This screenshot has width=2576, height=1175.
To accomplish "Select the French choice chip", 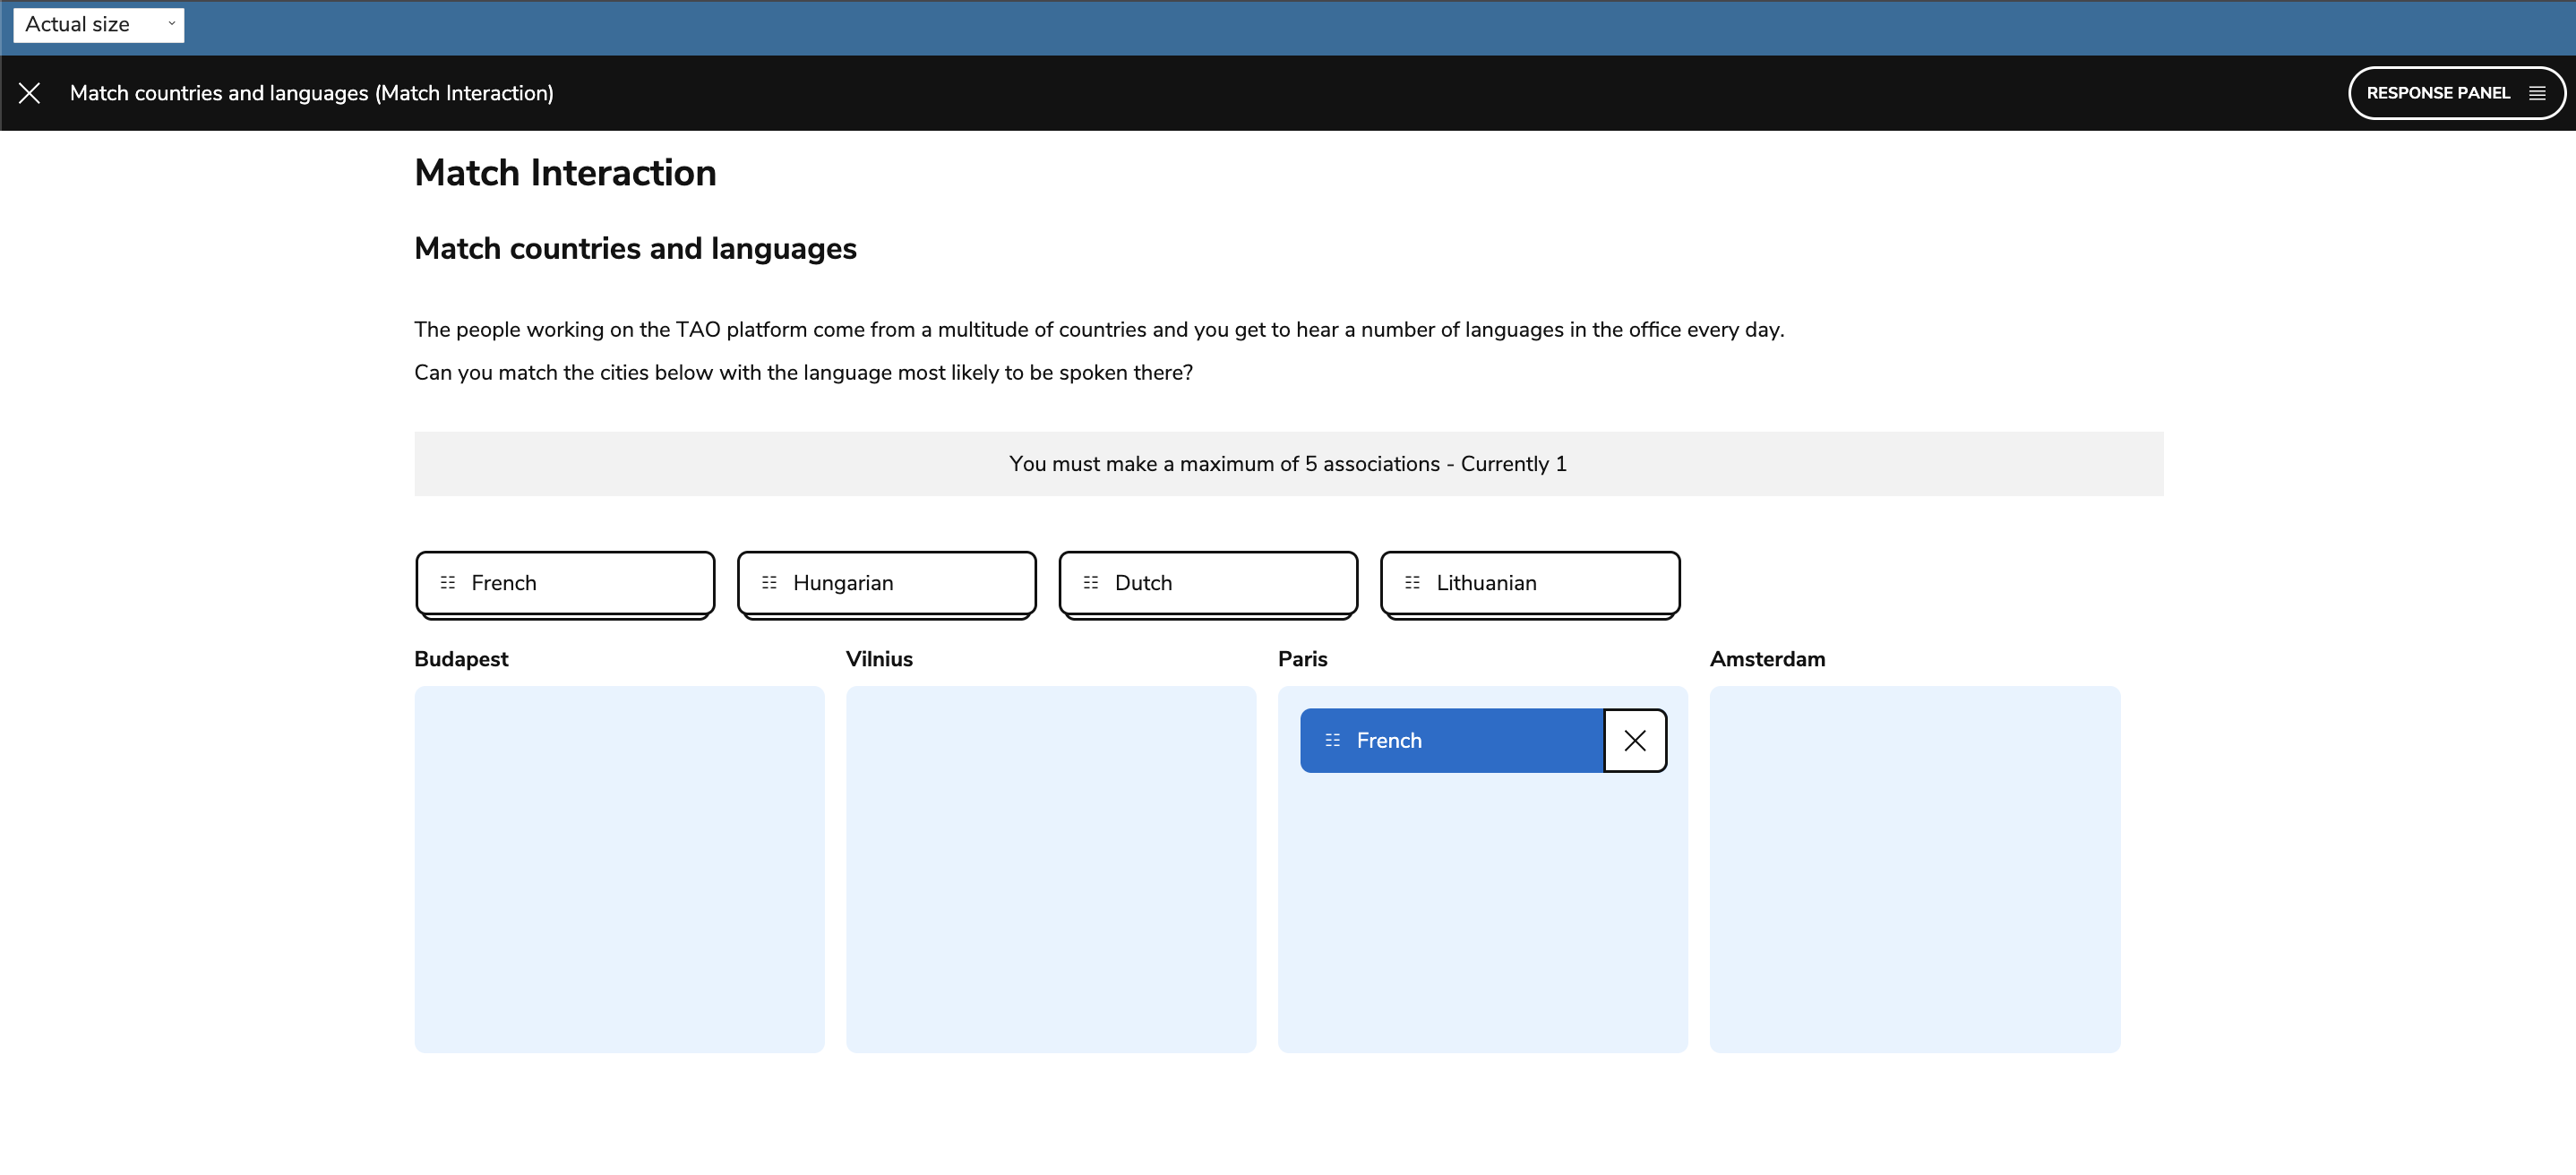I will 565,583.
